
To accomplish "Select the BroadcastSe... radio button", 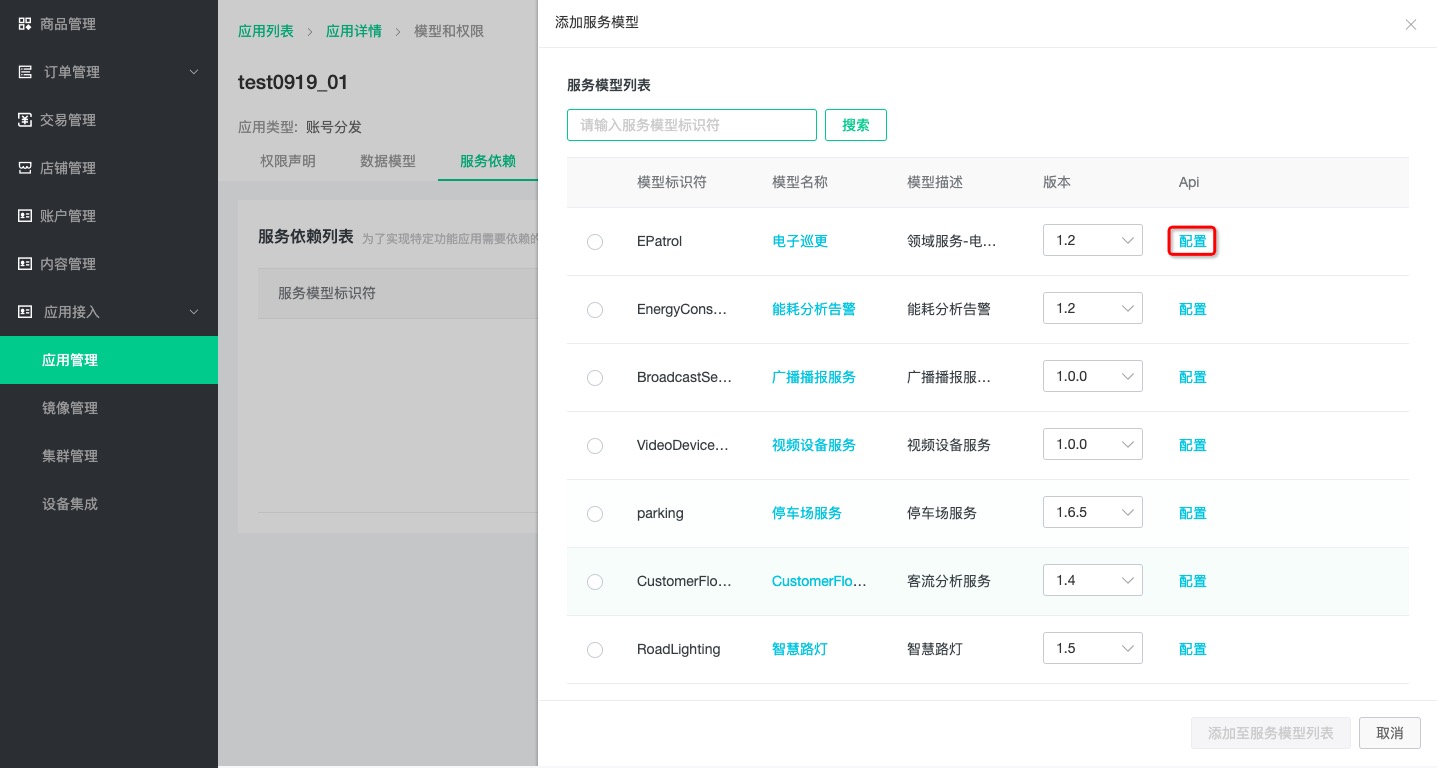I will click(595, 378).
